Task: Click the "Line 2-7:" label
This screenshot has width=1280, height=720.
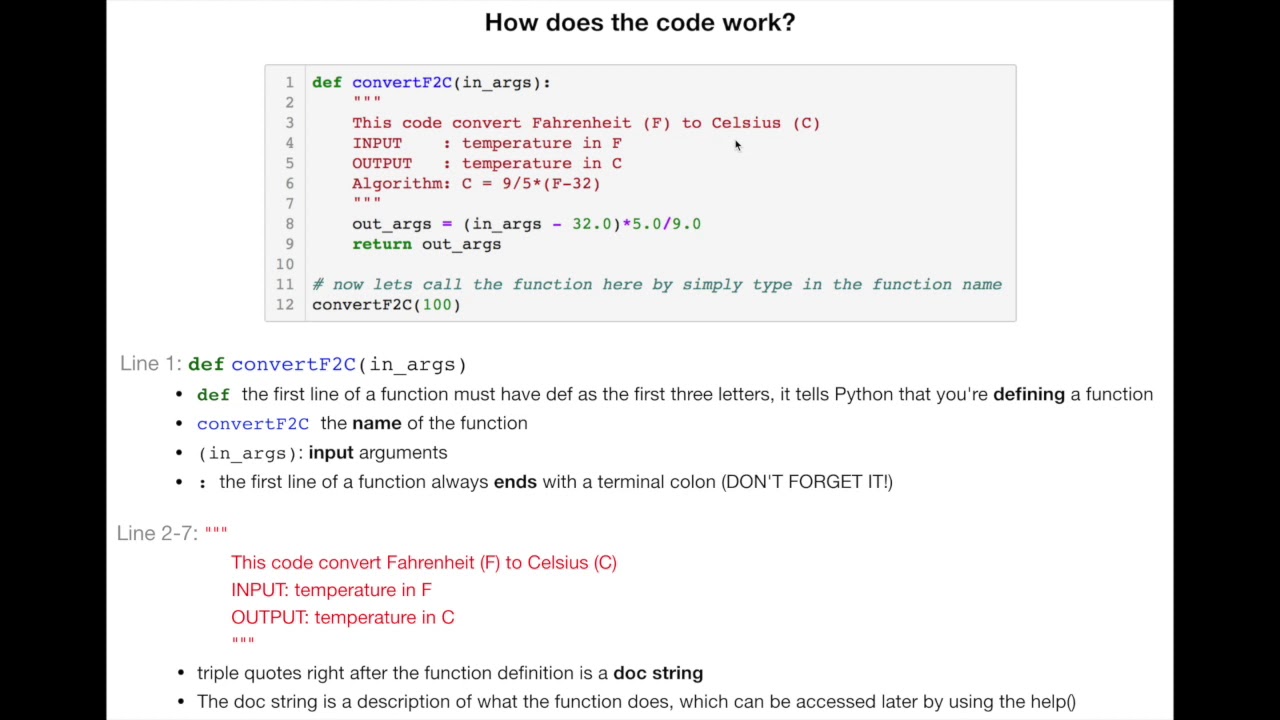Action: [157, 533]
